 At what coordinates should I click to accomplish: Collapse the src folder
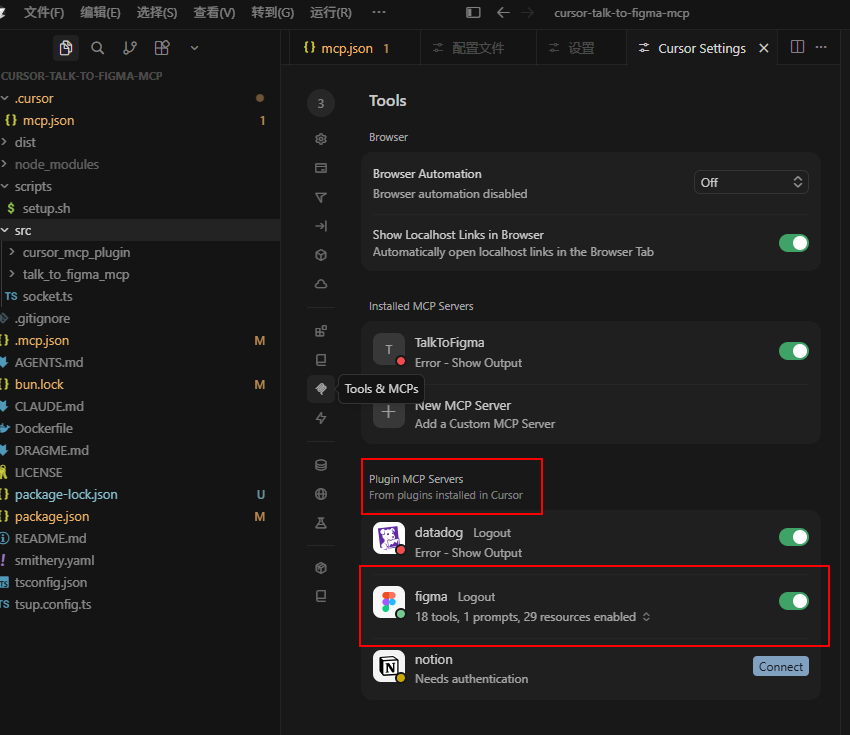(x=140, y=230)
